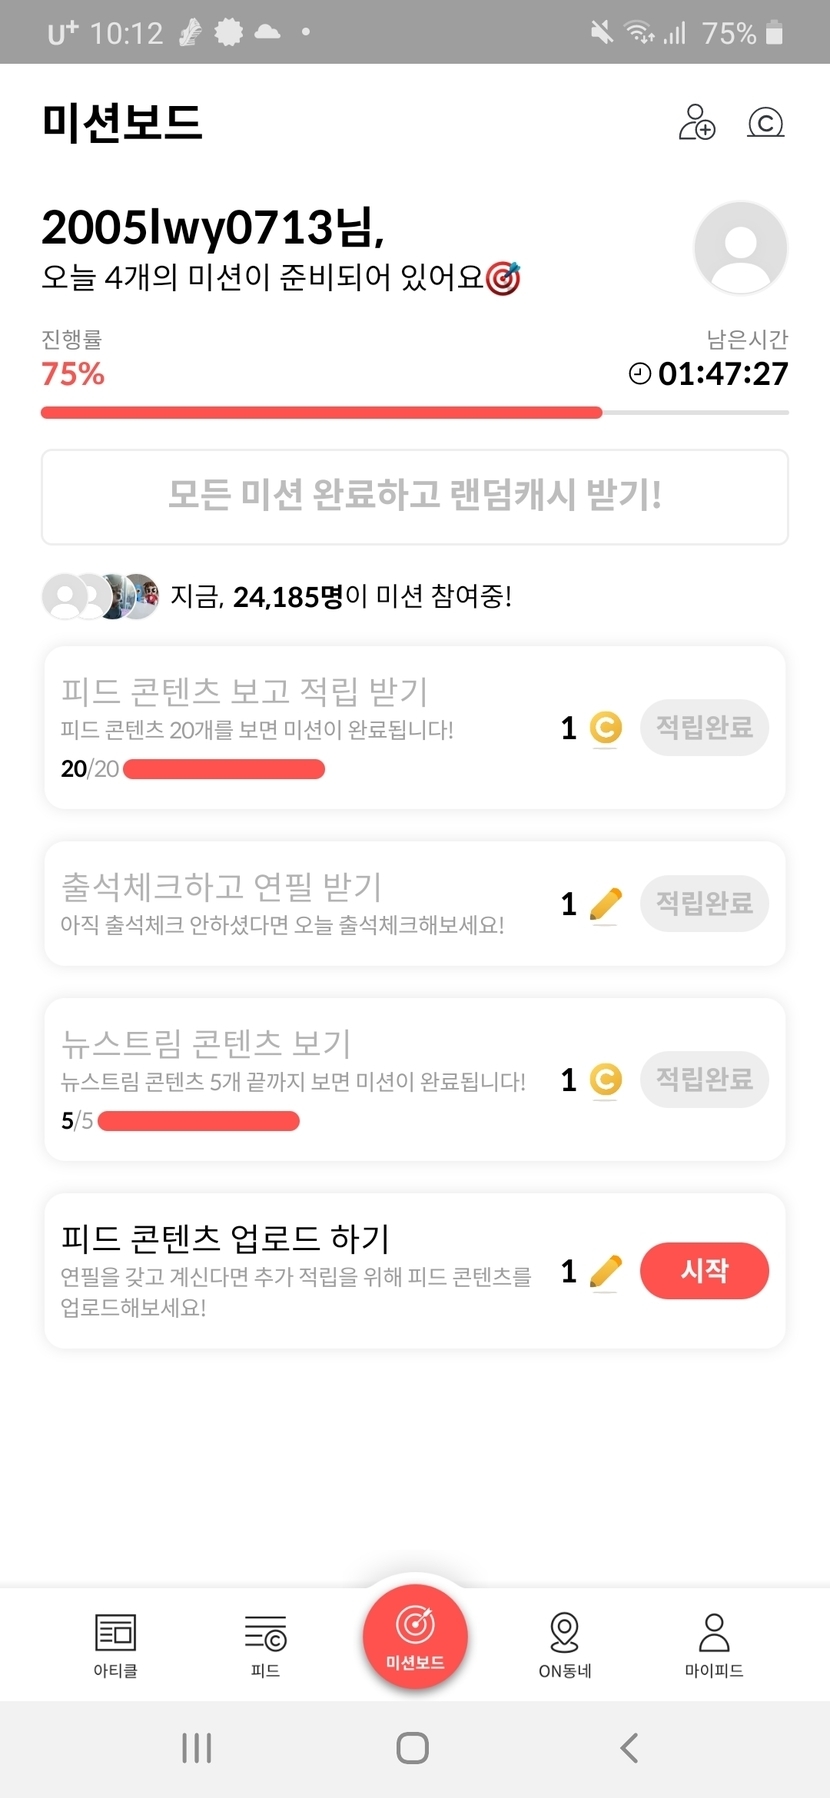Tap 적립완료 on newstream mission

pos(704,1079)
